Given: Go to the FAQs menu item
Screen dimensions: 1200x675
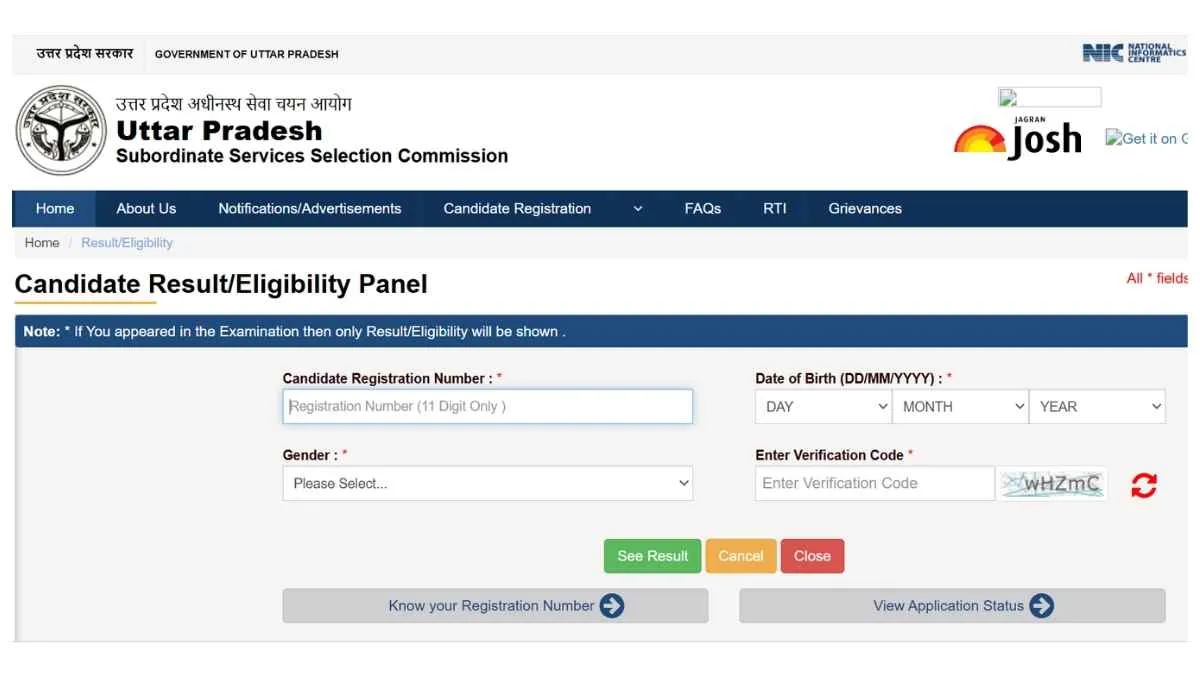Looking at the screenshot, I should (x=703, y=209).
